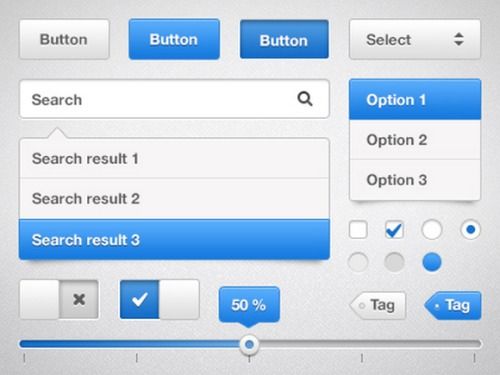The height and width of the screenshot is (375, 500).
Task: Click the grey Button
Action: point(64,39)
